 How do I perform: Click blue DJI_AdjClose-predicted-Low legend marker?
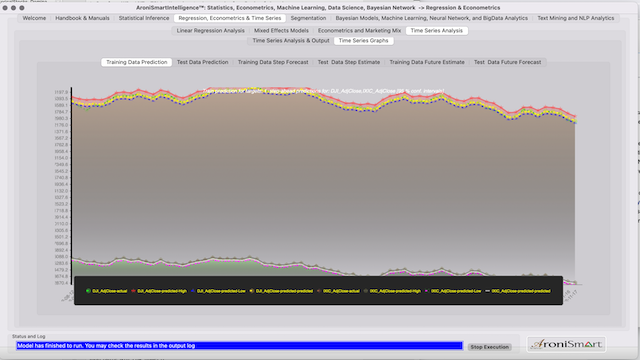[x=193, y=291]
